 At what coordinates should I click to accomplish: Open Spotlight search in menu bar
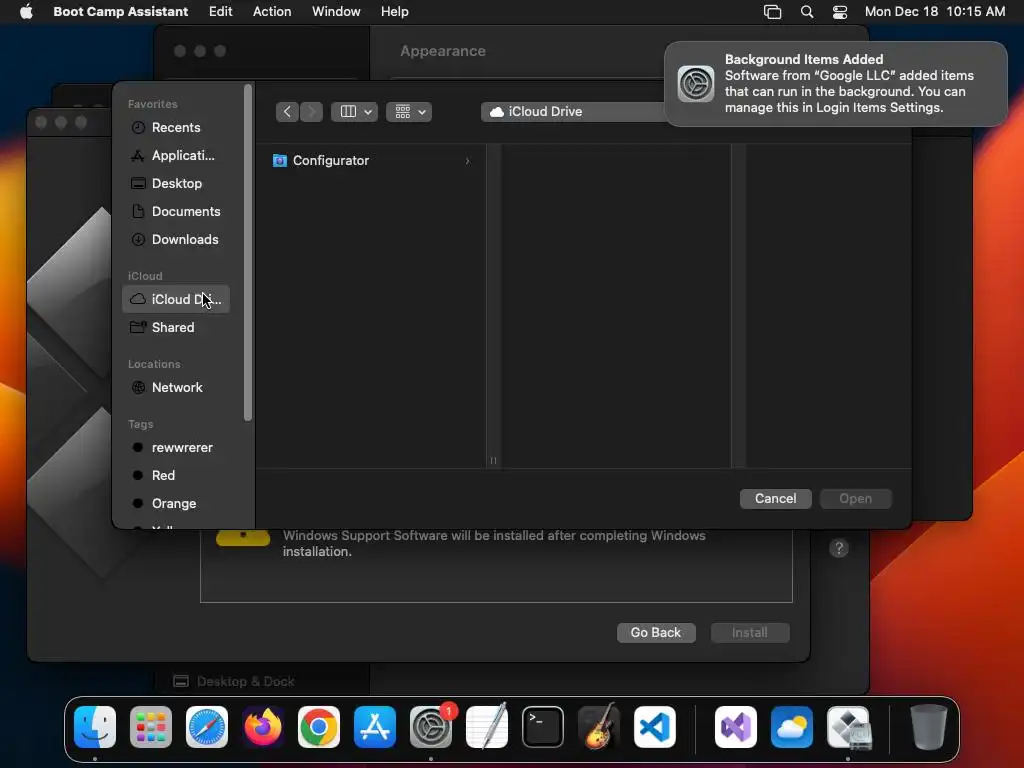pos(807,12)
